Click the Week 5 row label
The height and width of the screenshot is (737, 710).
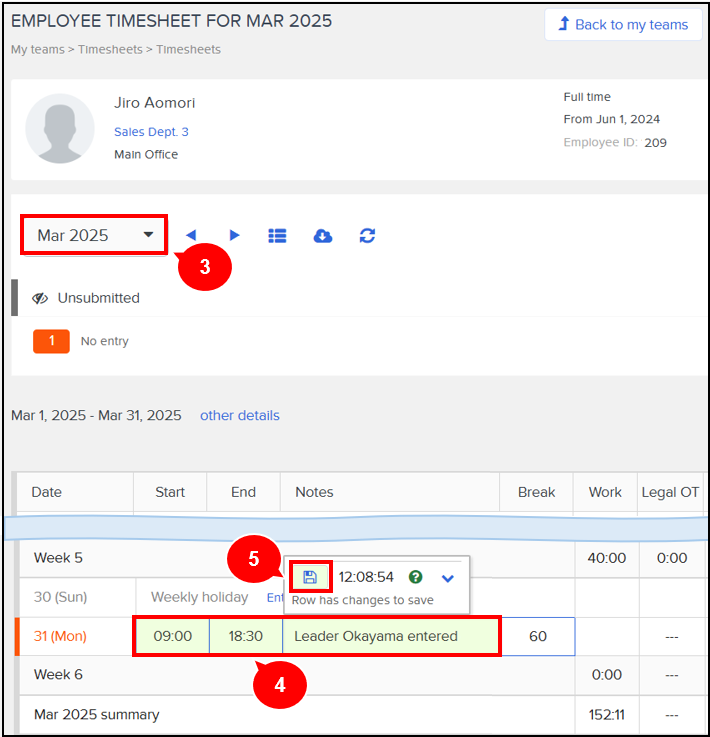click(x=58, y=558)
